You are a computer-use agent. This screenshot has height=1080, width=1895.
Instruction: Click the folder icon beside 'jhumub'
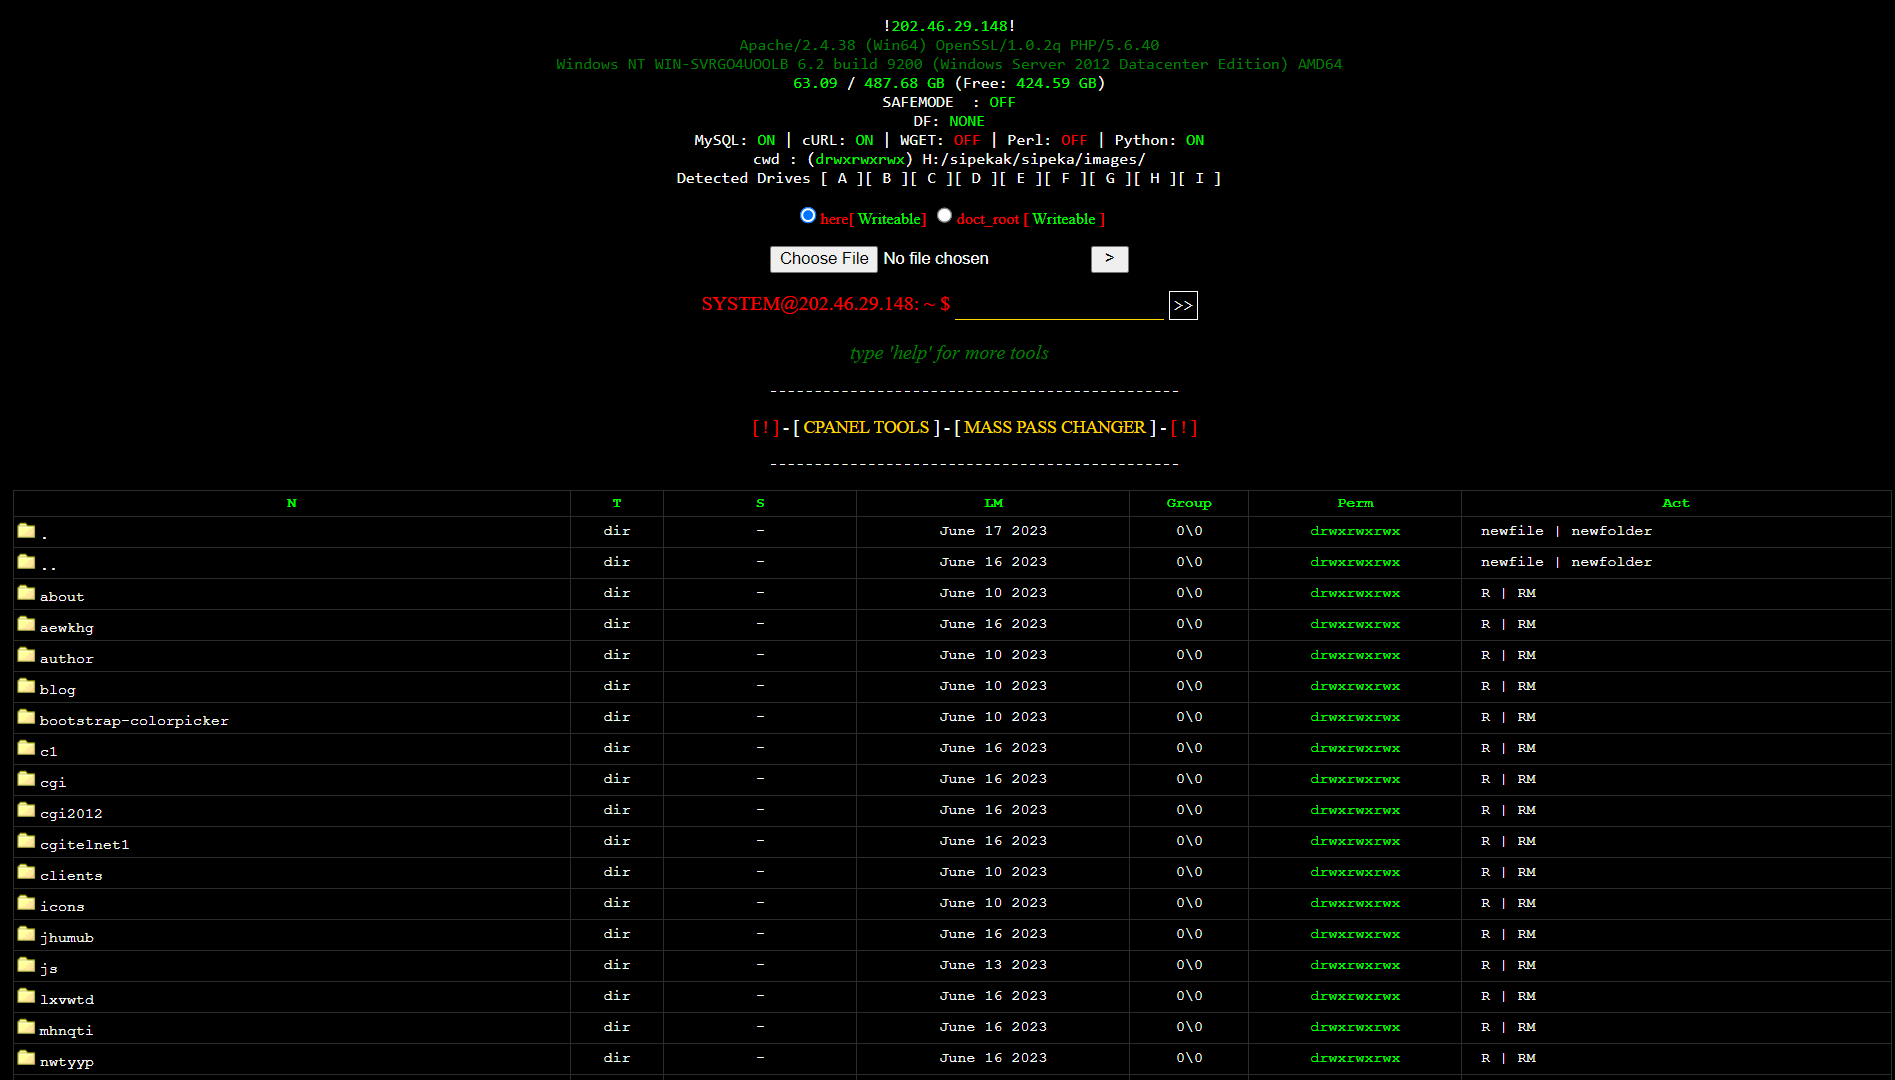[x=26, y=933]
